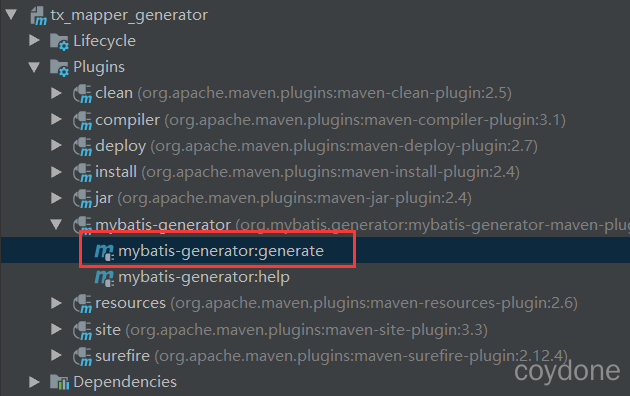The width and height of the screenshot is (630, 396).
Task: Collapse the tx_mapper_generator root node
Action: pyautogui.click(x=11, y=14)
